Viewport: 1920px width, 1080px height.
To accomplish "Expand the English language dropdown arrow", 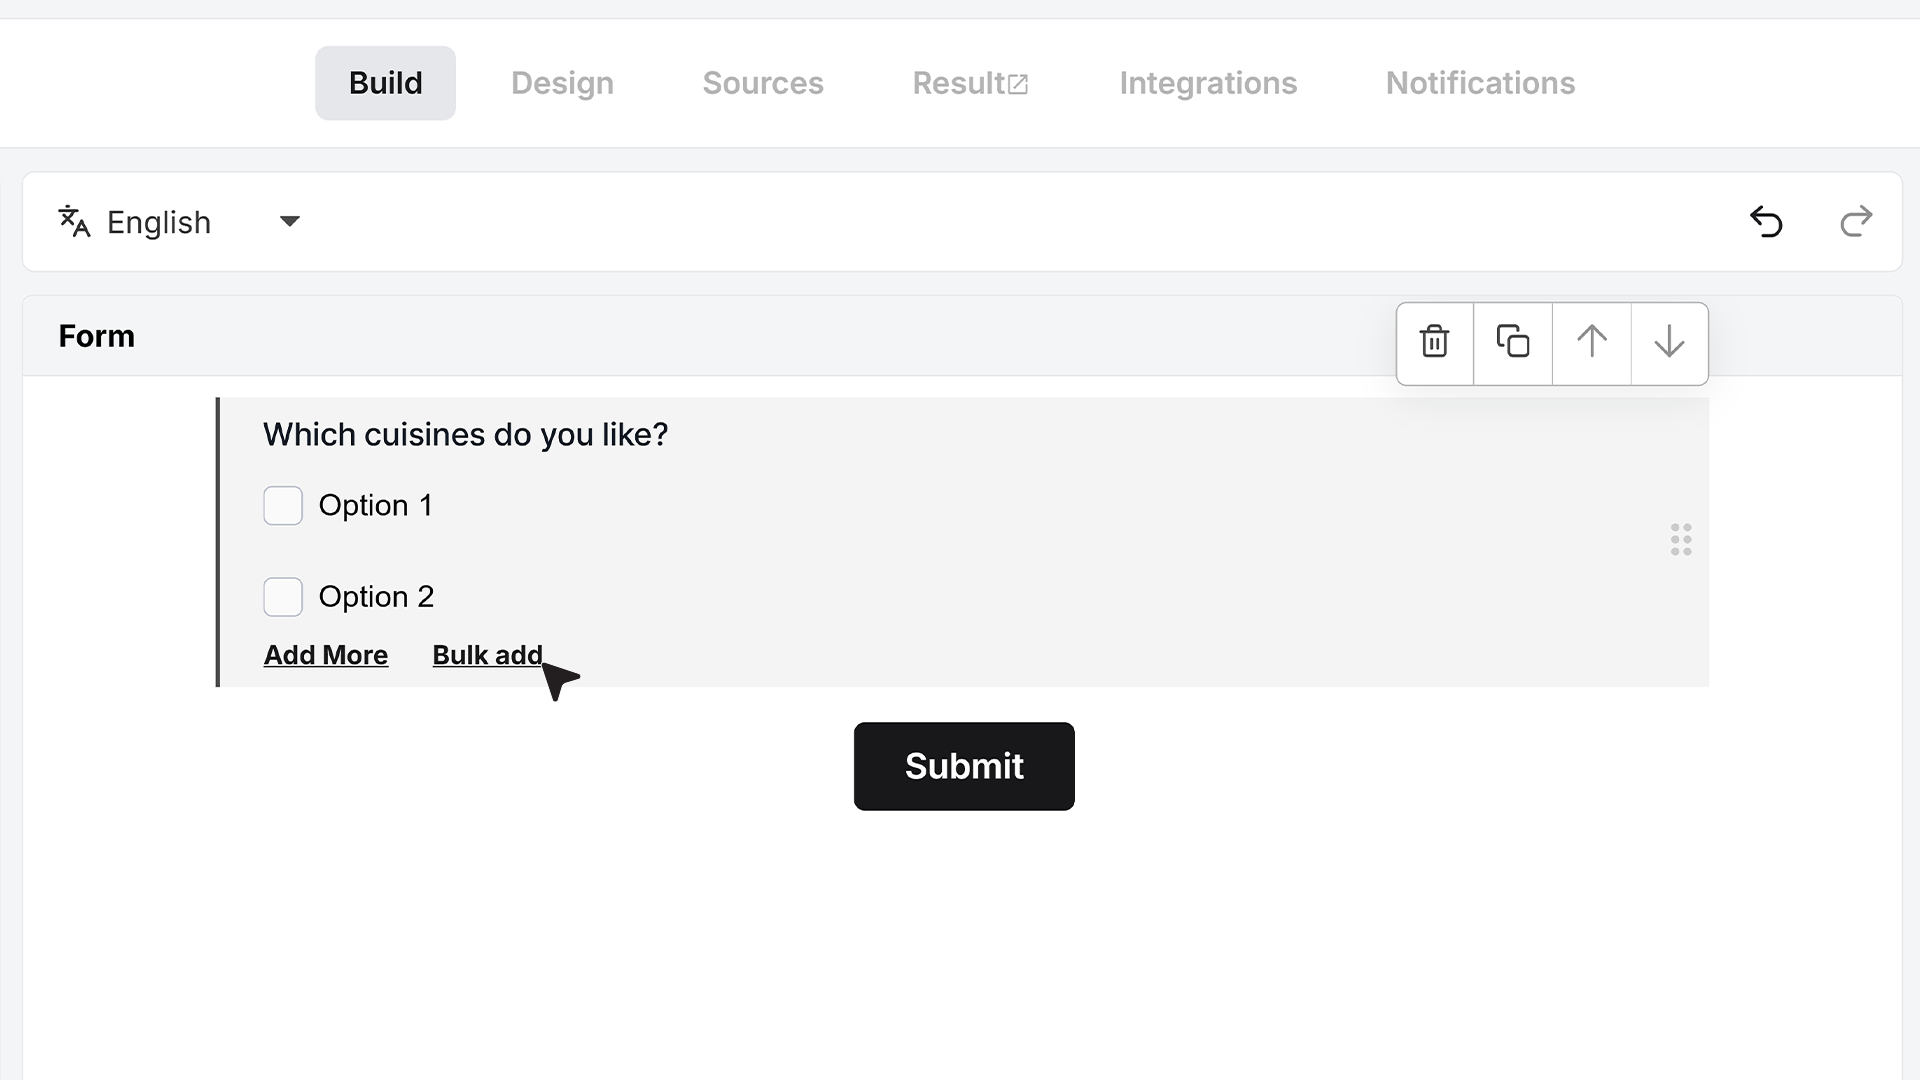I will point(290,221).
